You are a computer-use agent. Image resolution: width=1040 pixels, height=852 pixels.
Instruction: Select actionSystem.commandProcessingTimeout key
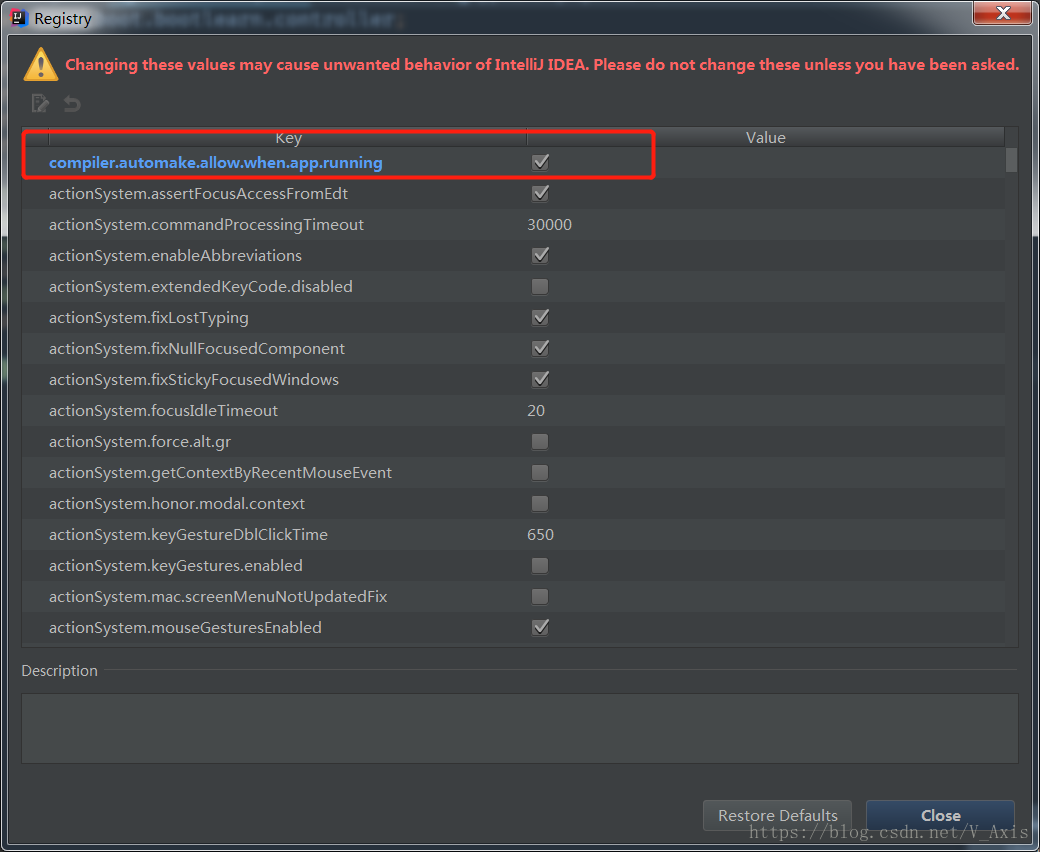[x=206, y=225]
